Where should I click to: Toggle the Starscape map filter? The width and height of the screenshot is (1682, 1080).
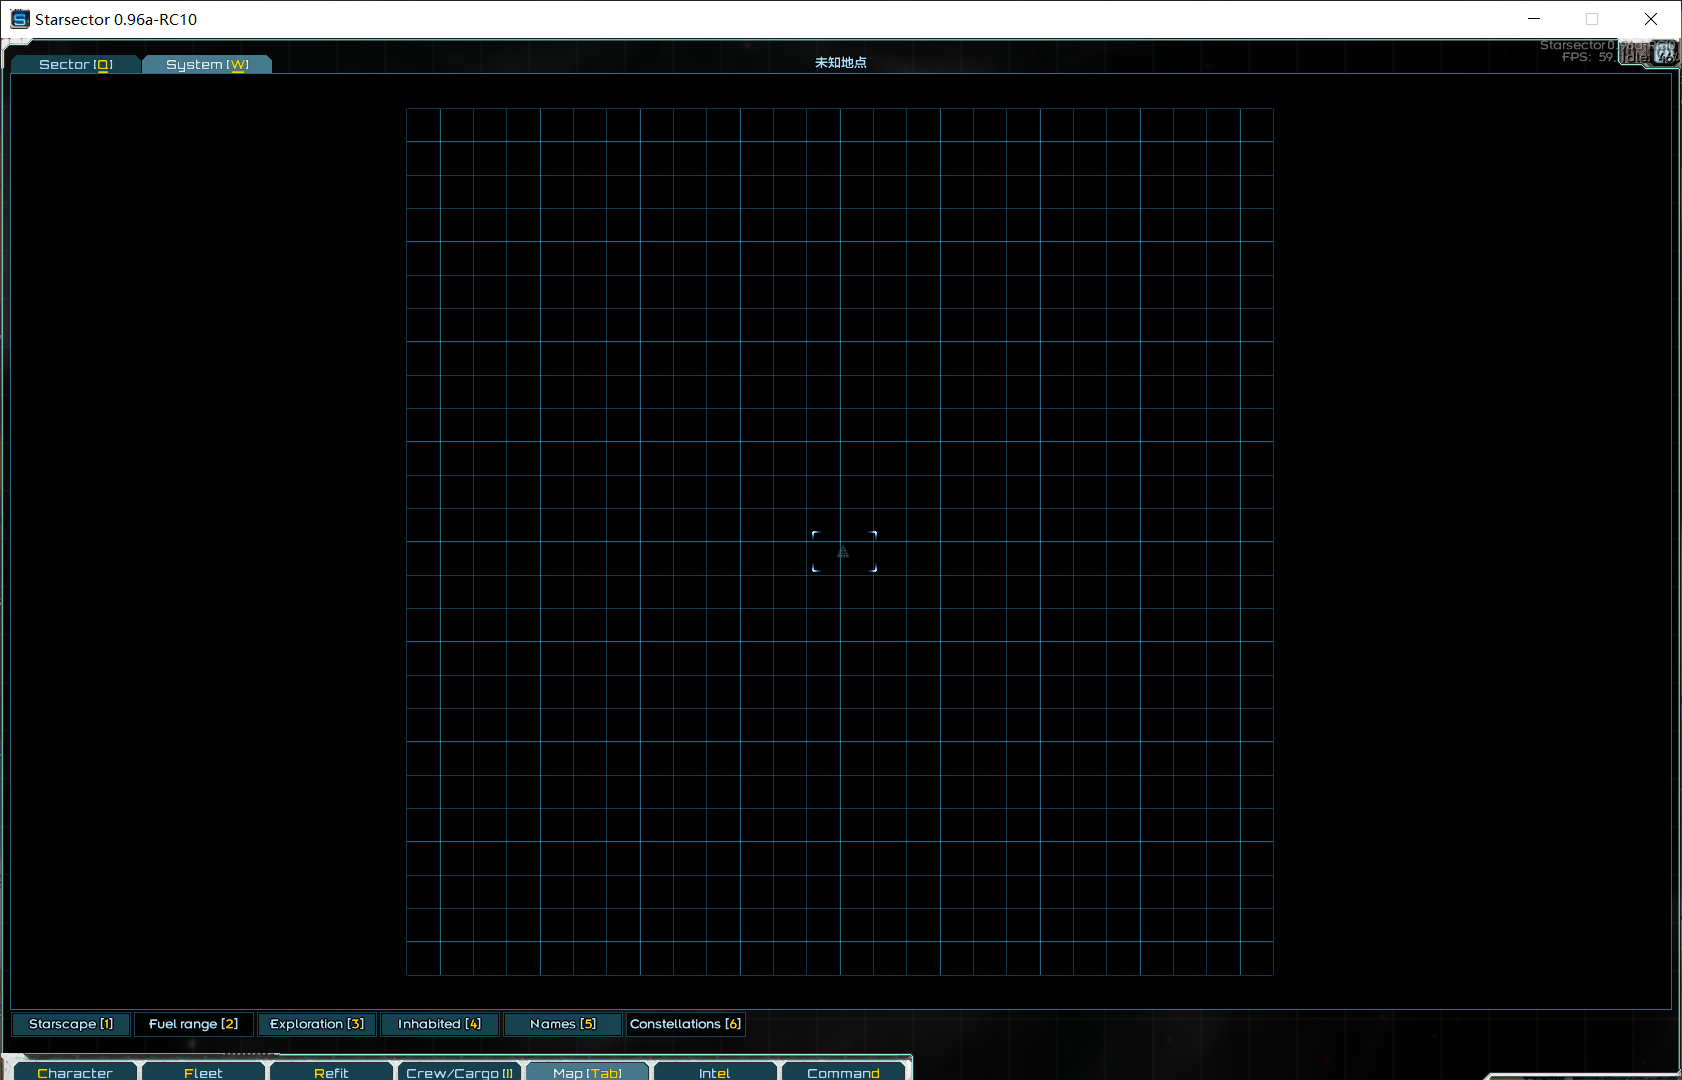coord(71,1024)
